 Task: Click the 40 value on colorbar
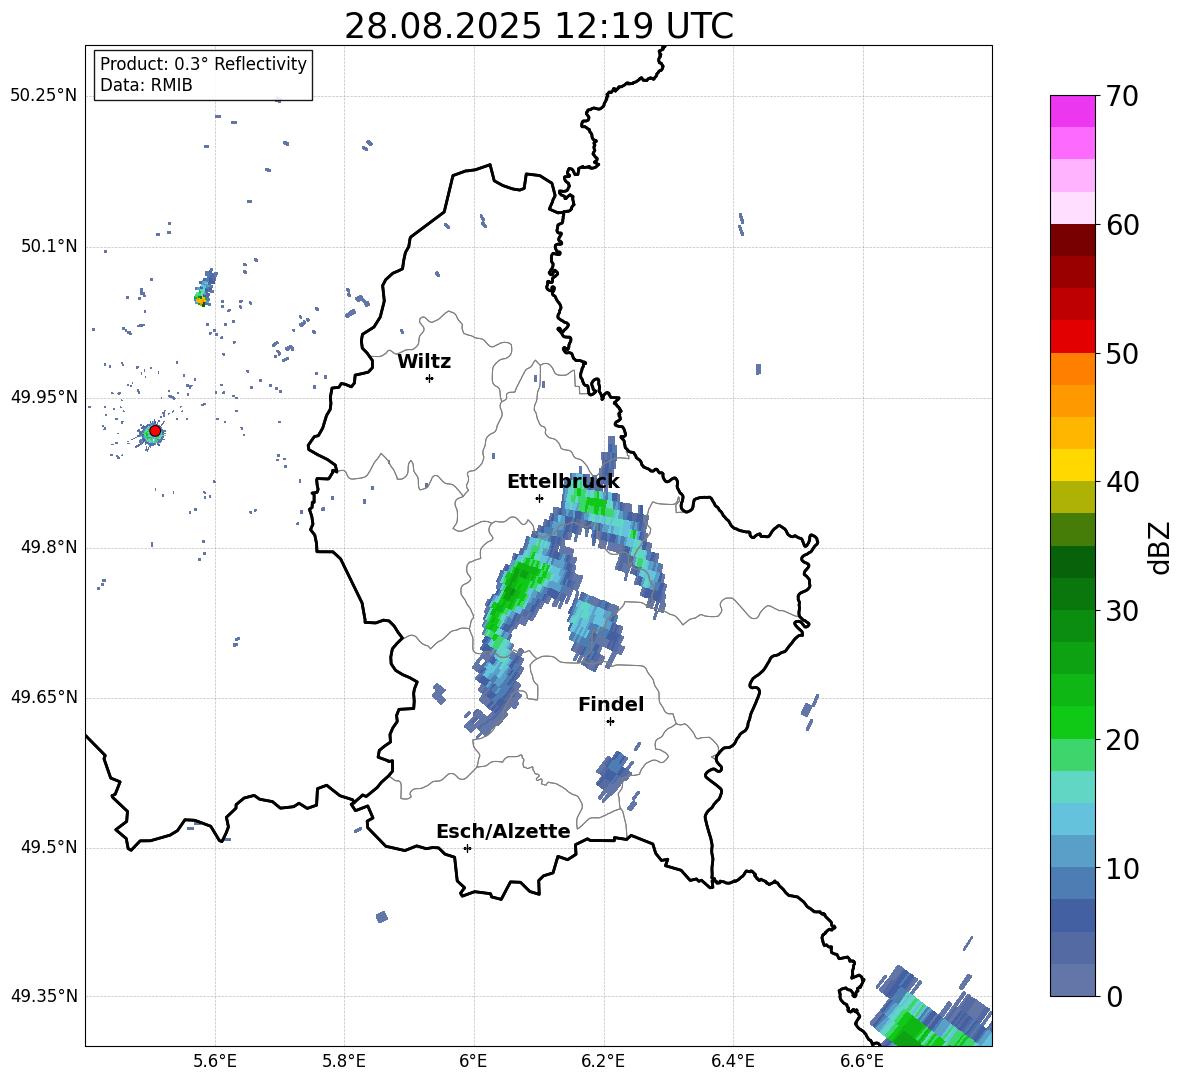[x=1122, y=482]
